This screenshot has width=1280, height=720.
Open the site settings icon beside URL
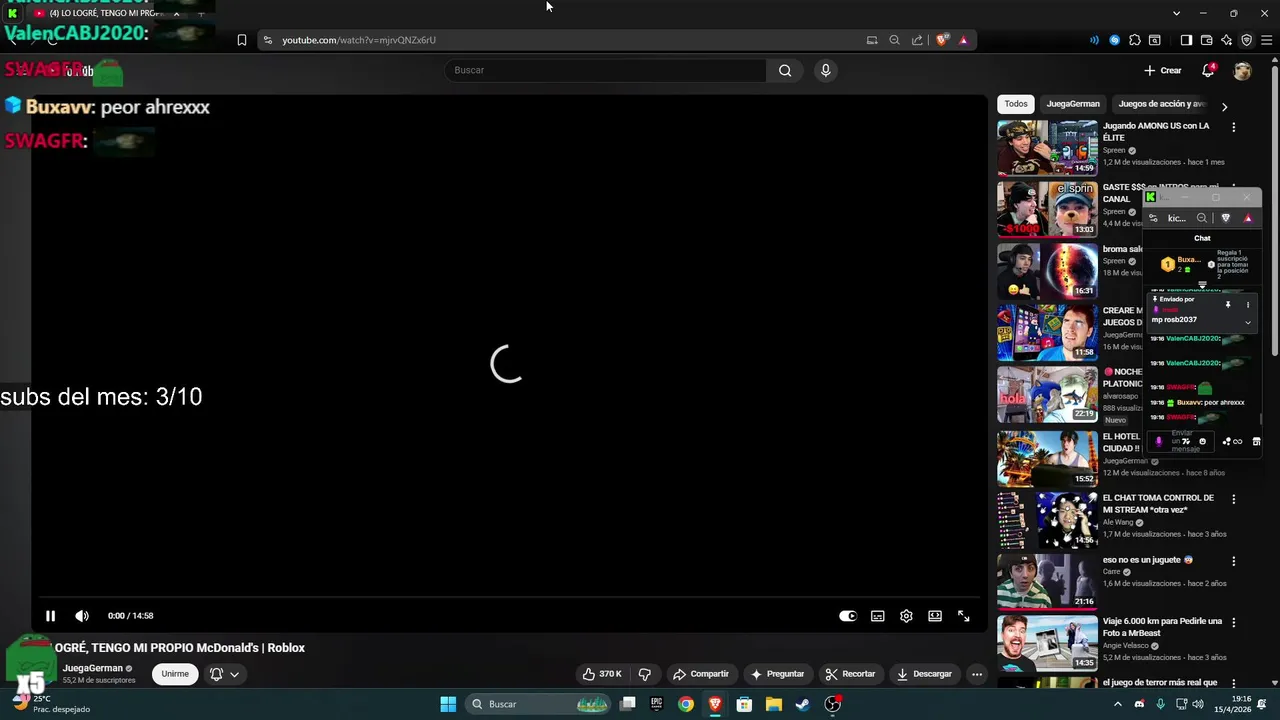pos(267,40)
